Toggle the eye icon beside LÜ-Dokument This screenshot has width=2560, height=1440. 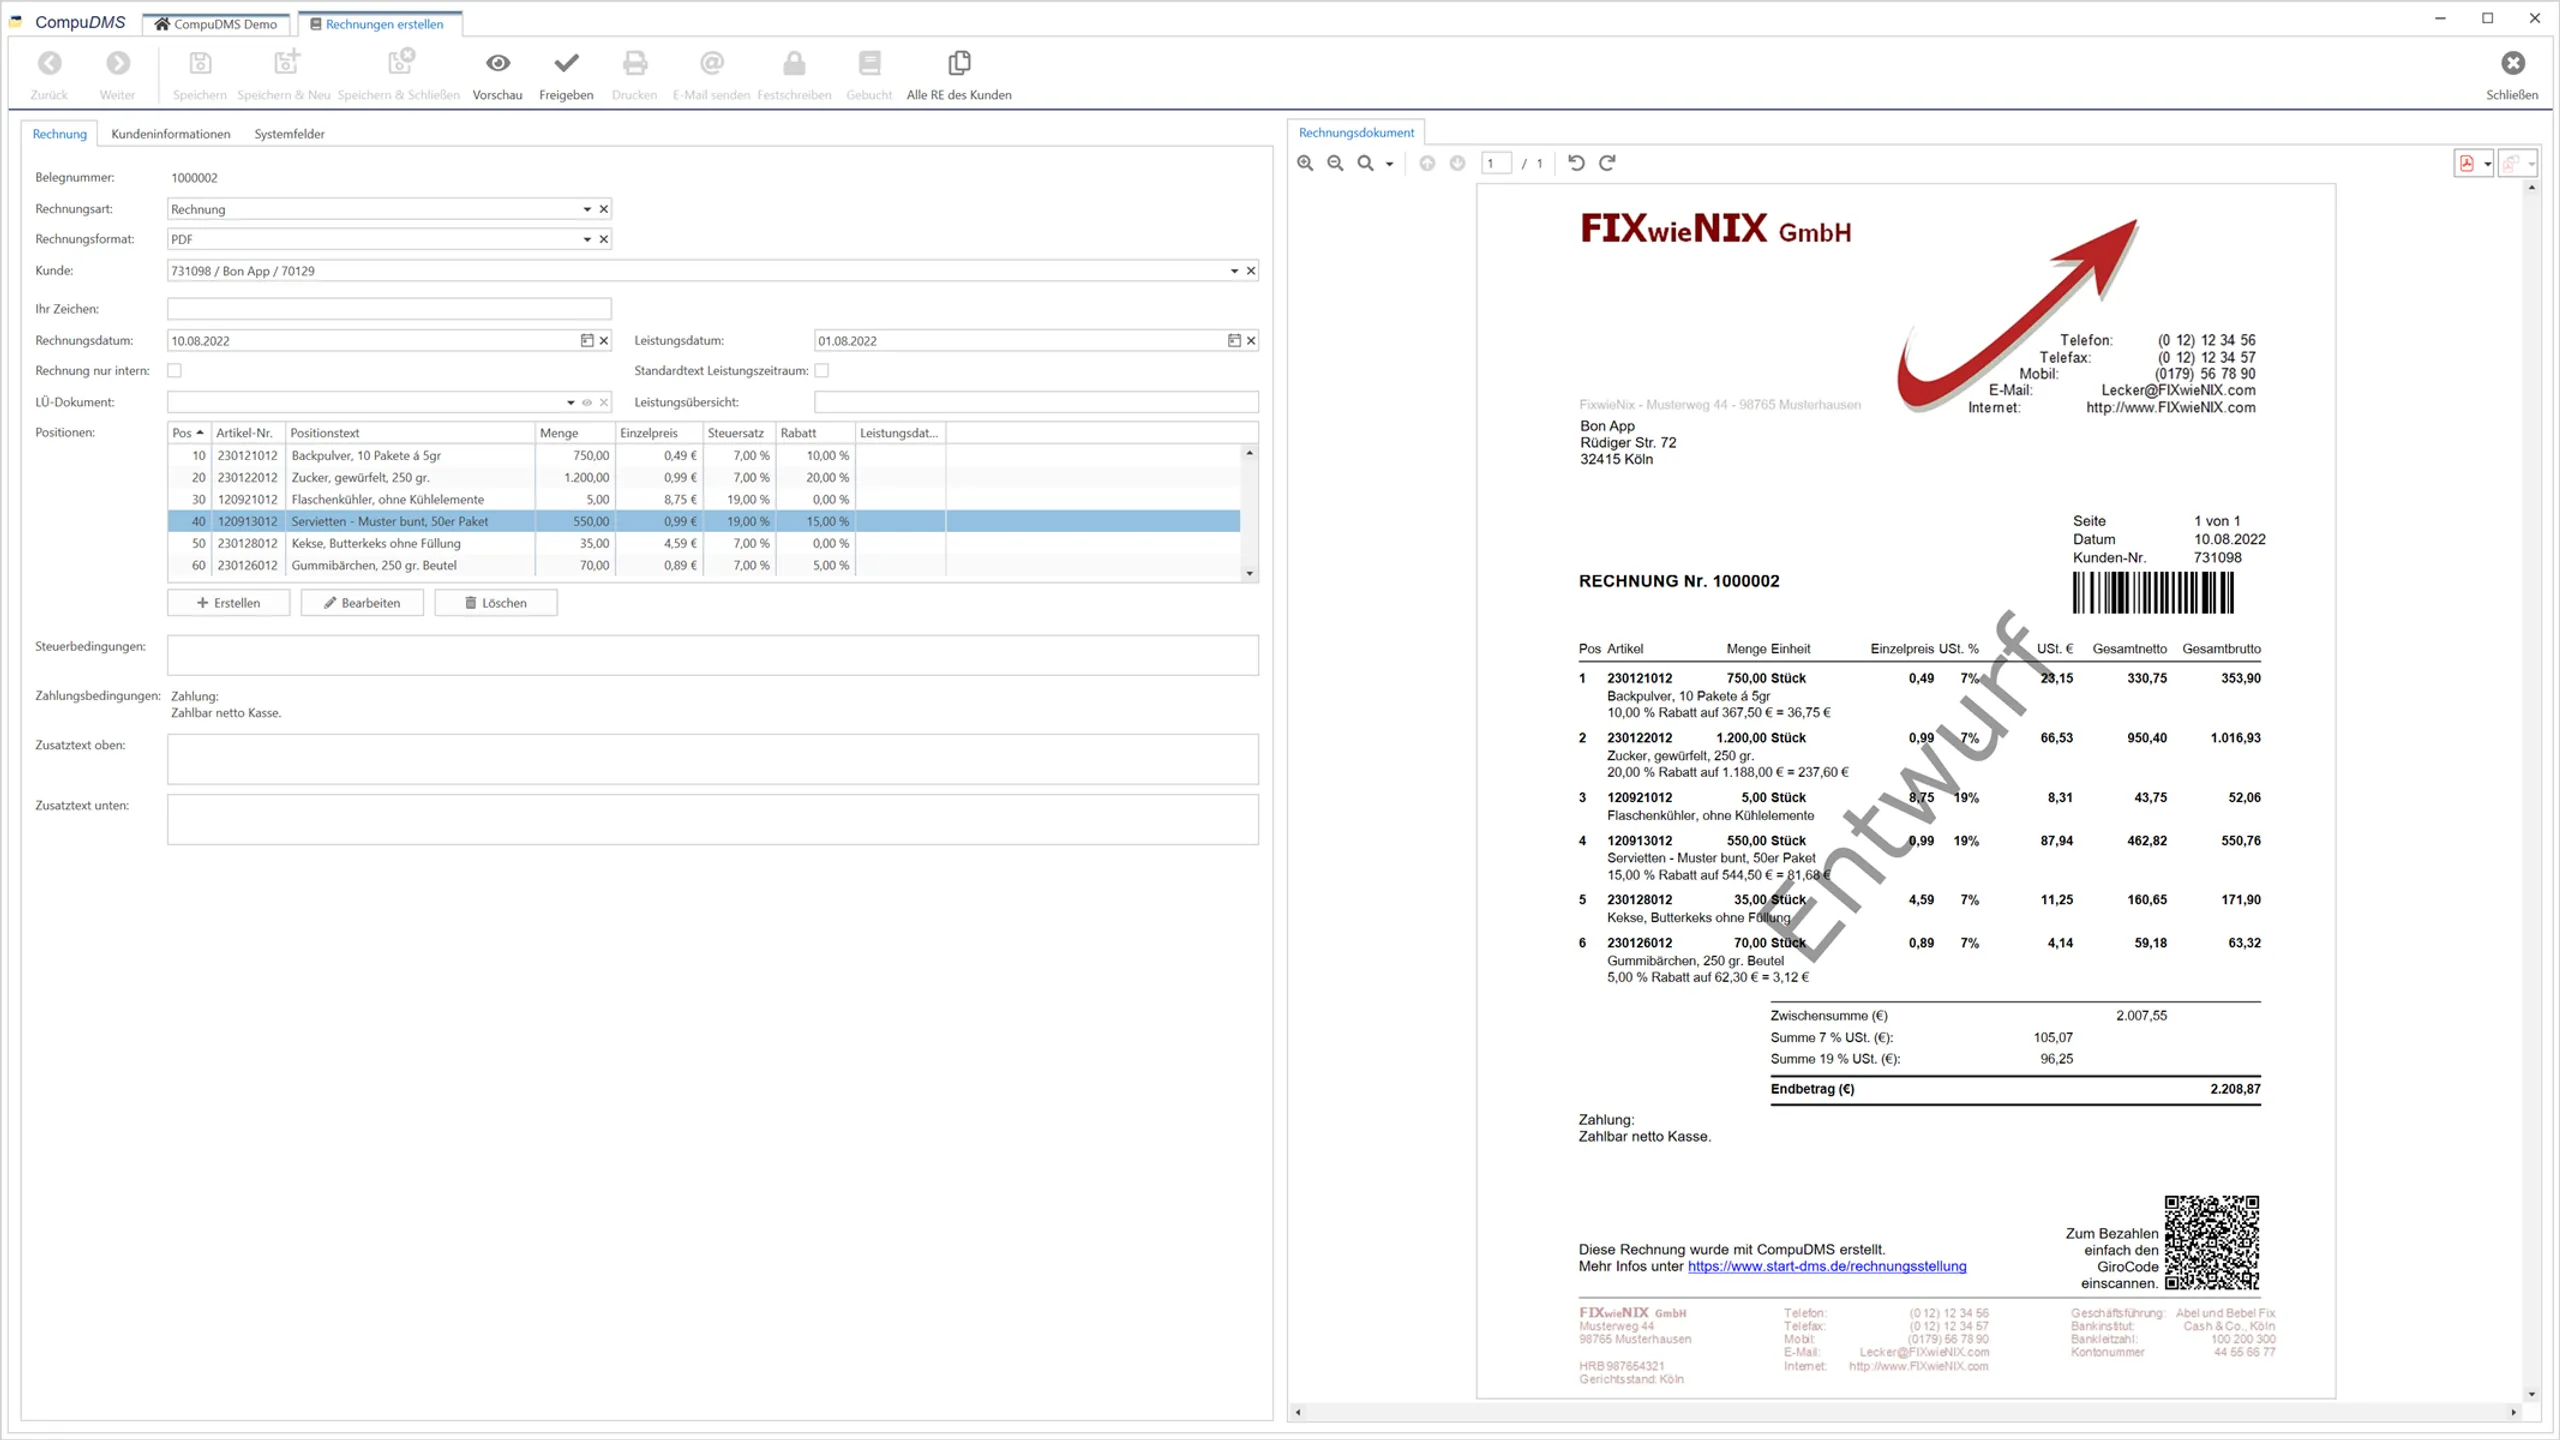(x=587, y=402)
